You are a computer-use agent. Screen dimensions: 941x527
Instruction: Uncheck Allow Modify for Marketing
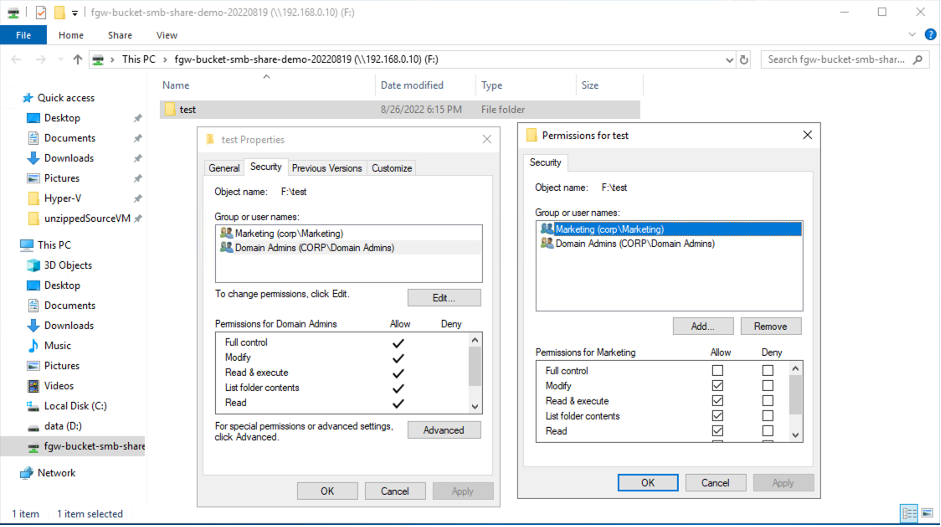[x=717, y=385]
